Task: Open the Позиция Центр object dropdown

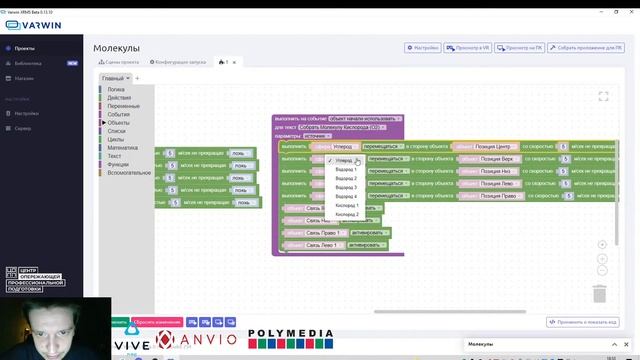Action: click(495, 147)
